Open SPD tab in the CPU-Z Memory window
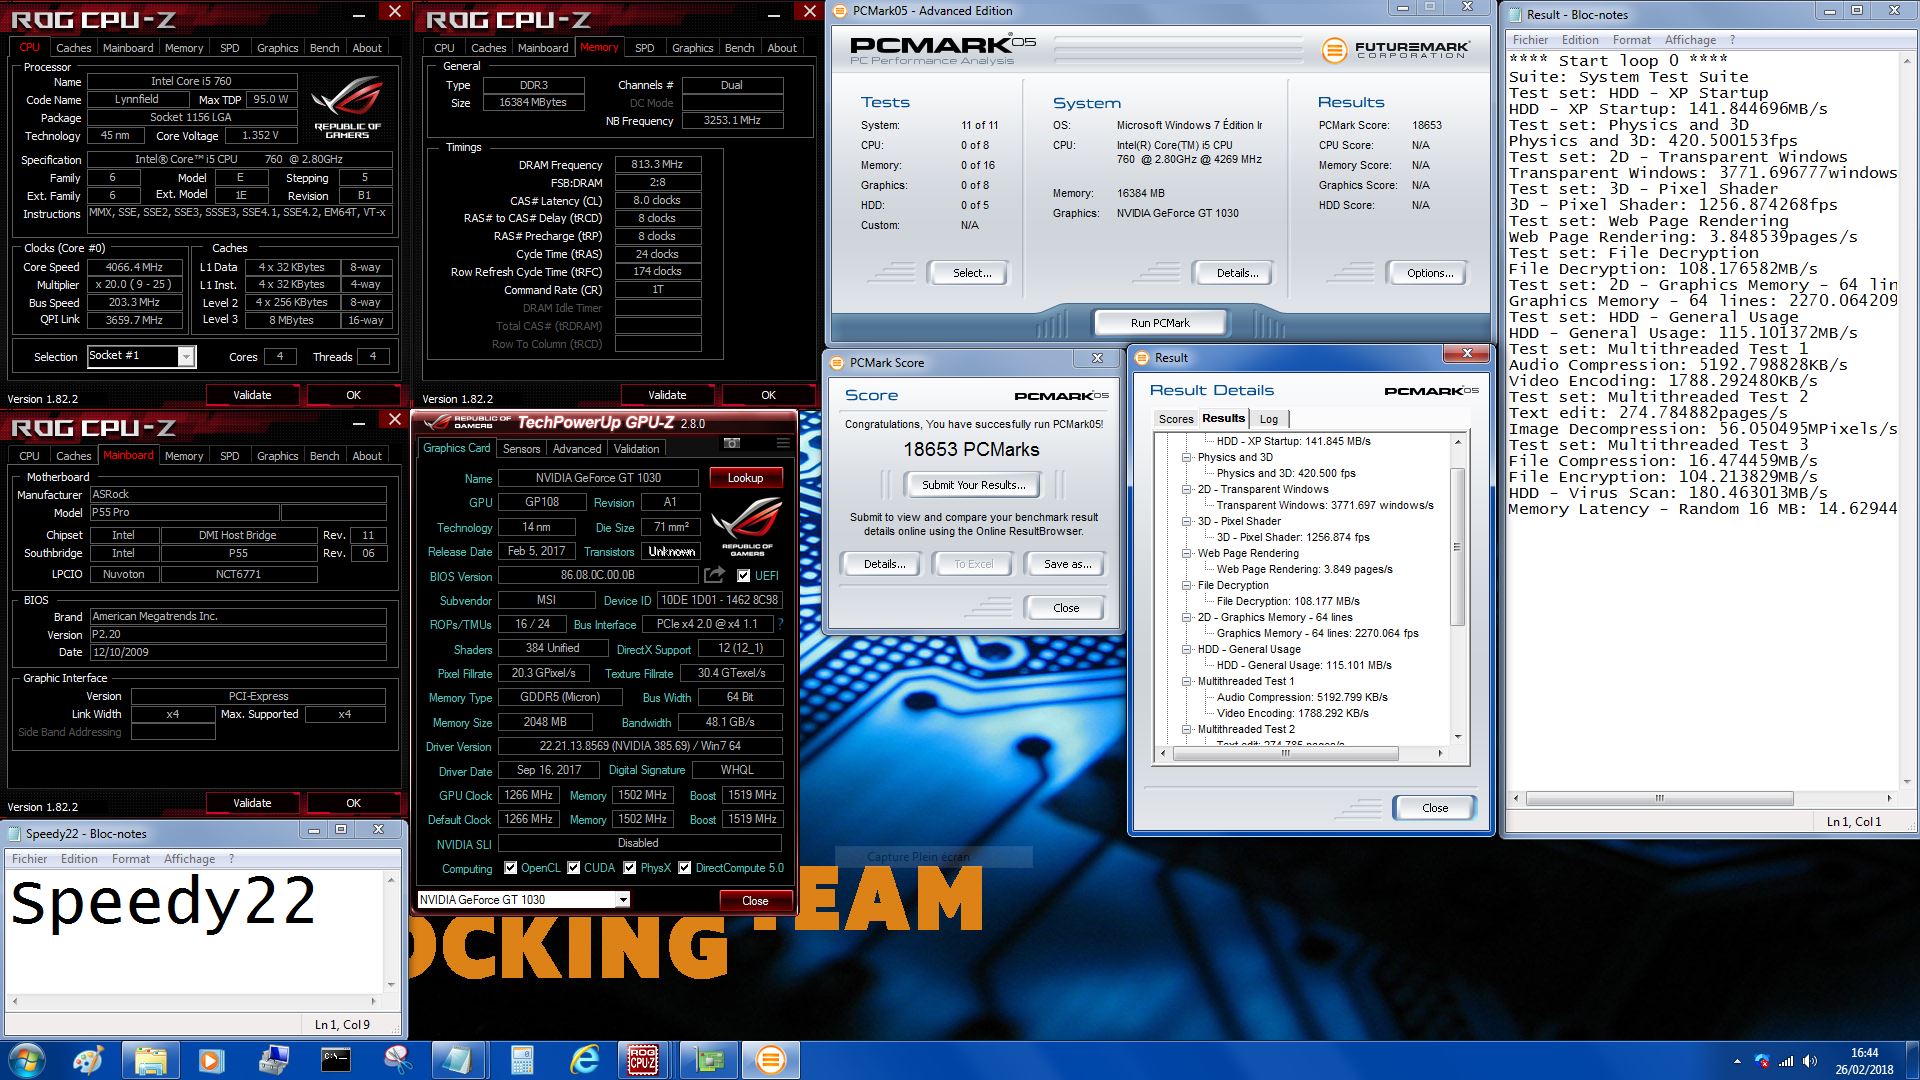 point(644,48)
